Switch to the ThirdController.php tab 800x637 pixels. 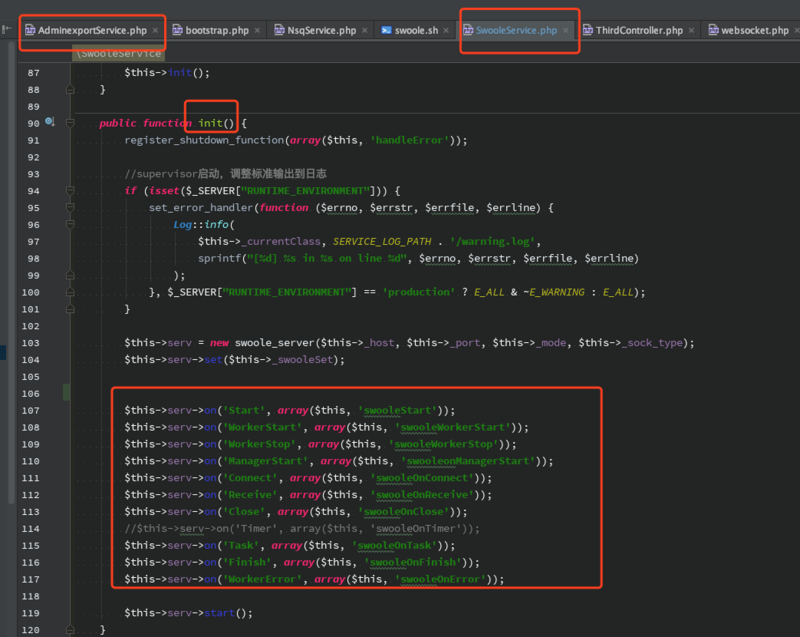[x=639, y=31]
